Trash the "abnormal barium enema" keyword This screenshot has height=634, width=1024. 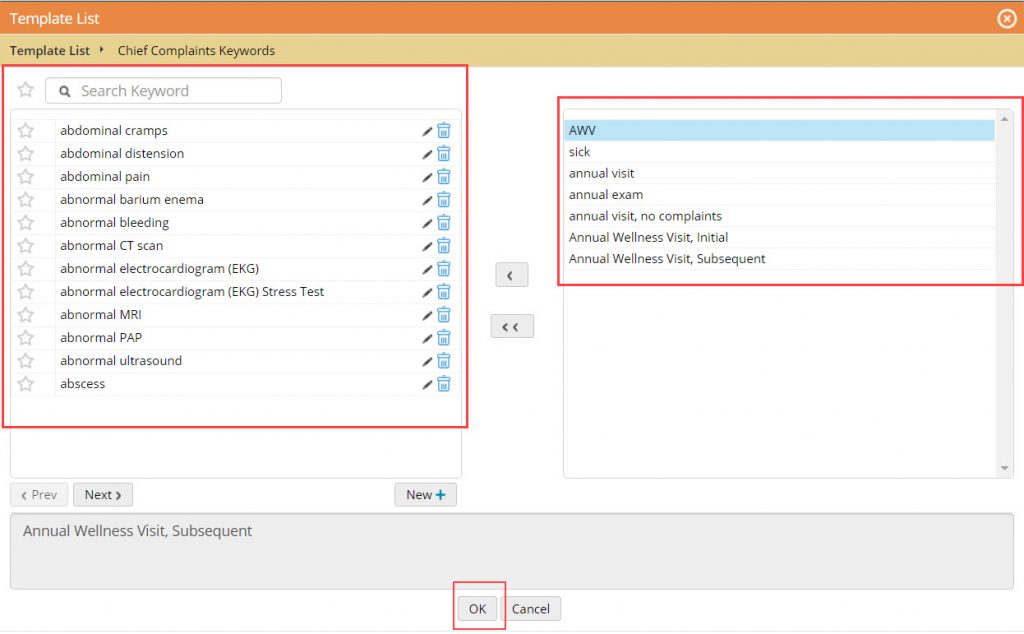(x=444, y=199)
